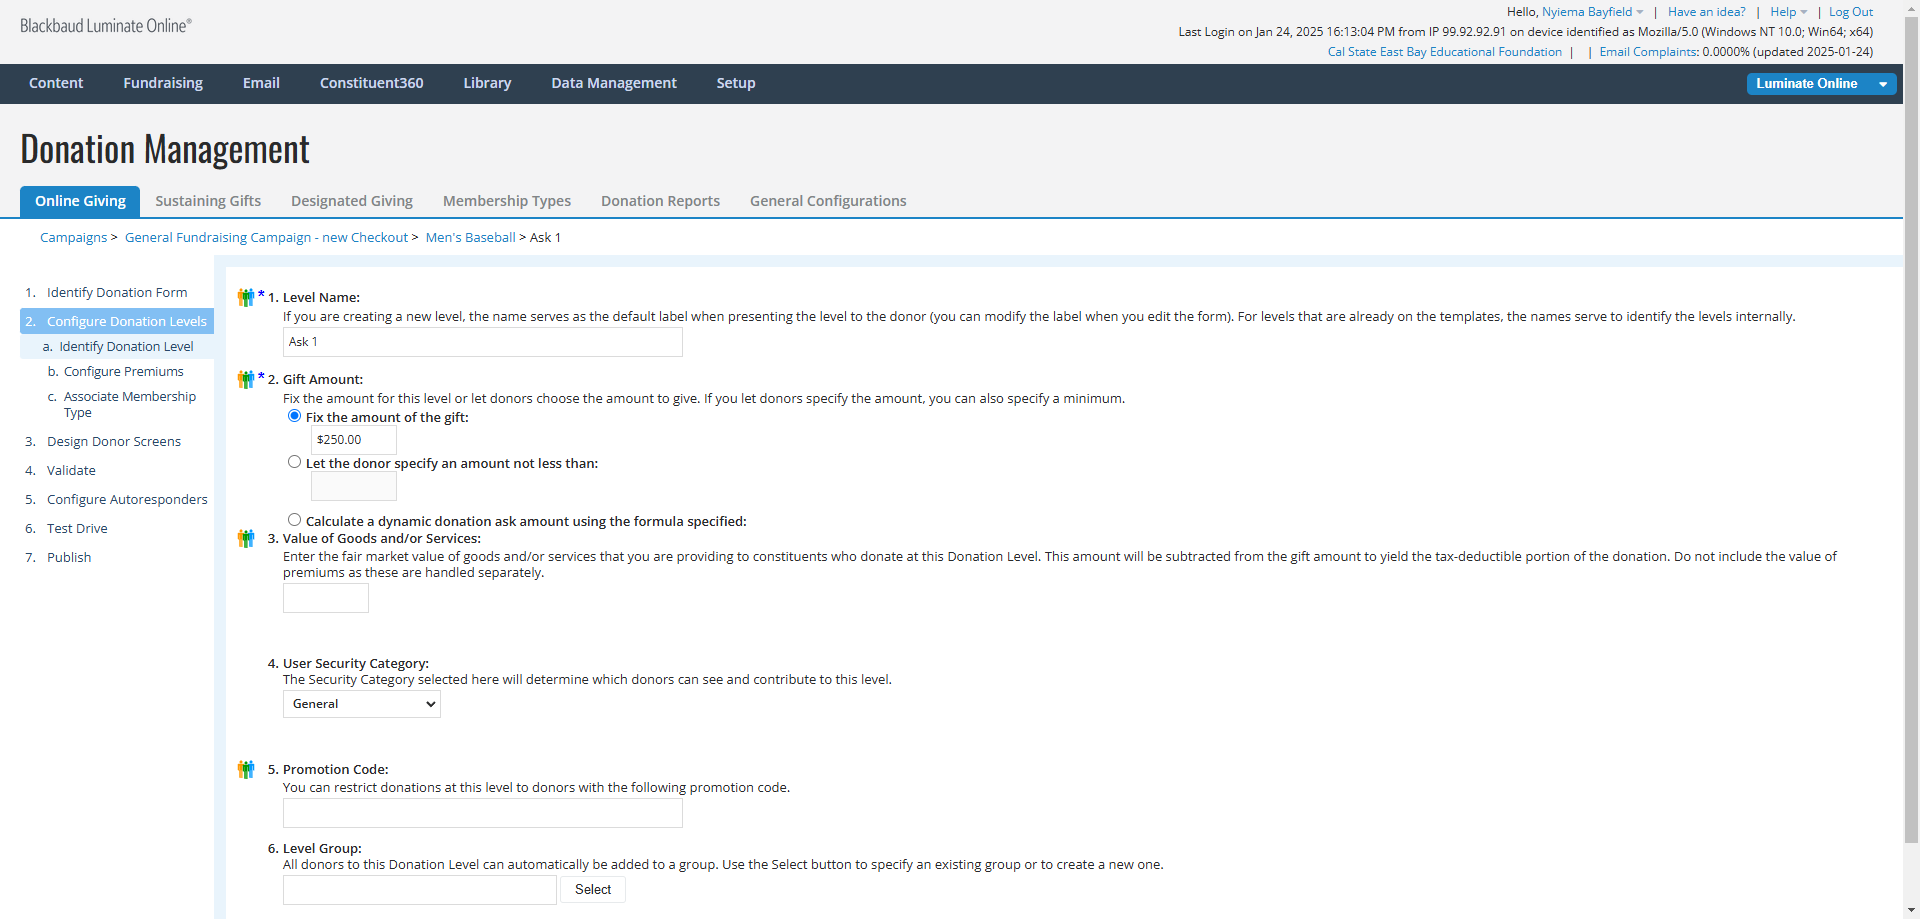This screenshot has width=1920, height=919.
Task: Click the Log Out link
Action: click(x=1851, y=12)
